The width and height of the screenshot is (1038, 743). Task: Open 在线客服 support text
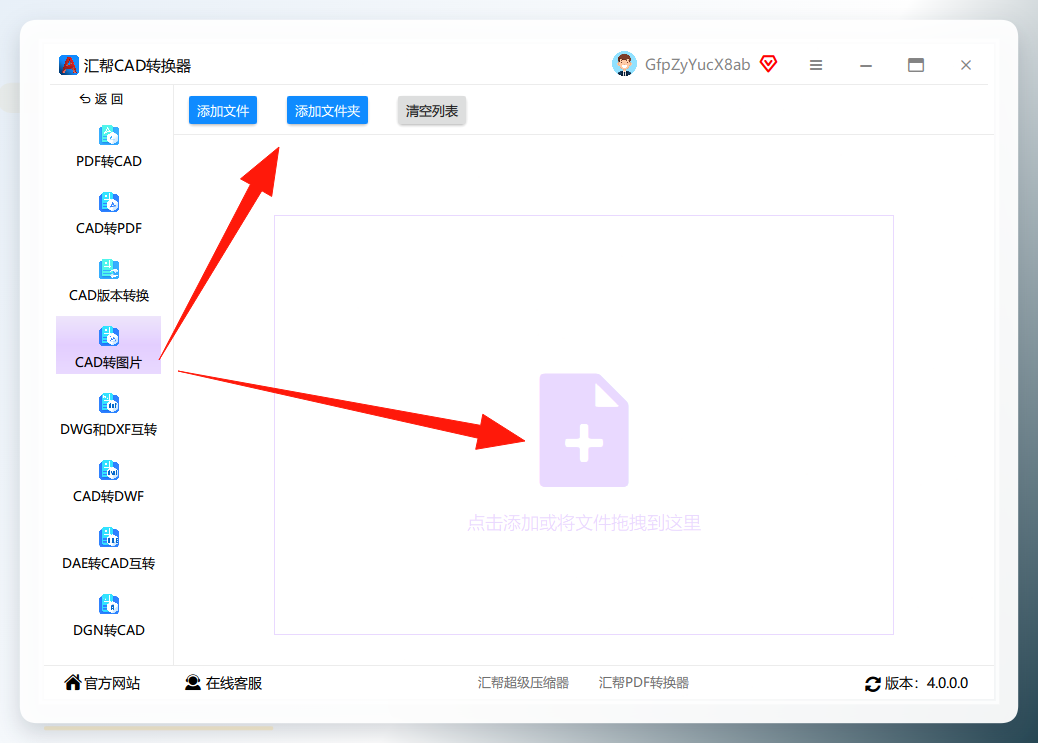coord(234,683)
